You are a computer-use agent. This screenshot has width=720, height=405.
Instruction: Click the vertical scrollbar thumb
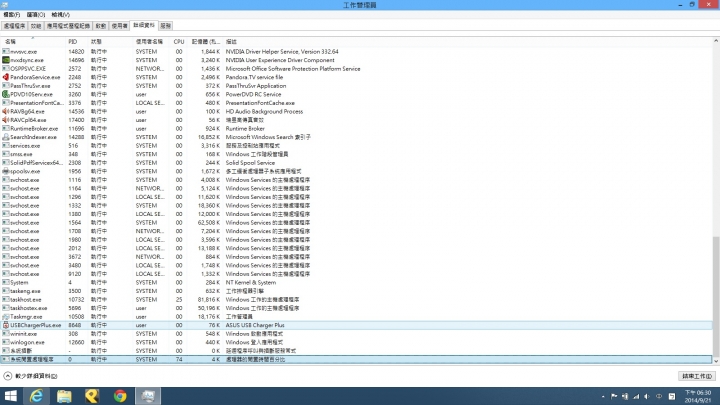(716, 297)
